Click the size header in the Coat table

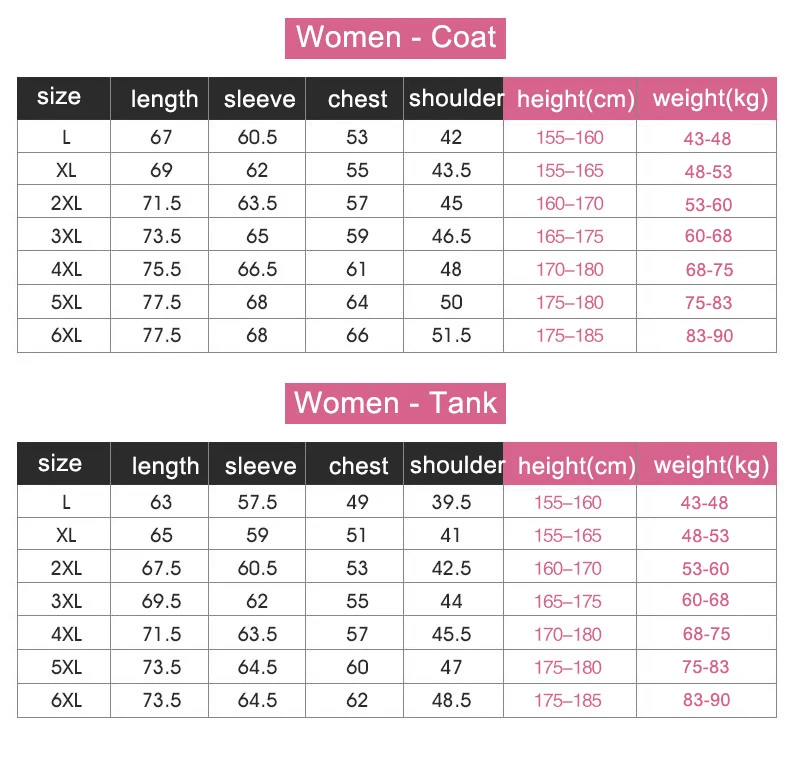pos(60,98)
